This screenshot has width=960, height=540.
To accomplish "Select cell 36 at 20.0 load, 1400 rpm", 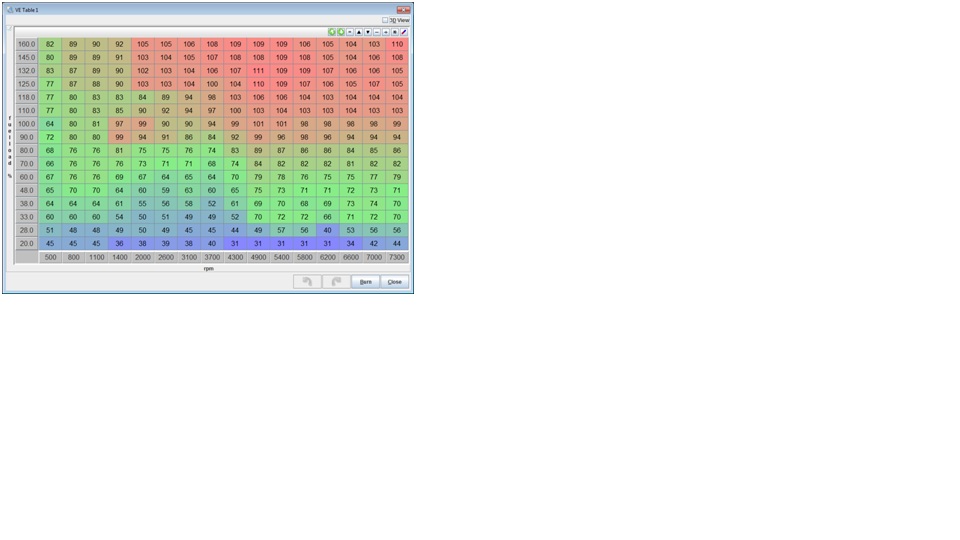I will (119, 244).
